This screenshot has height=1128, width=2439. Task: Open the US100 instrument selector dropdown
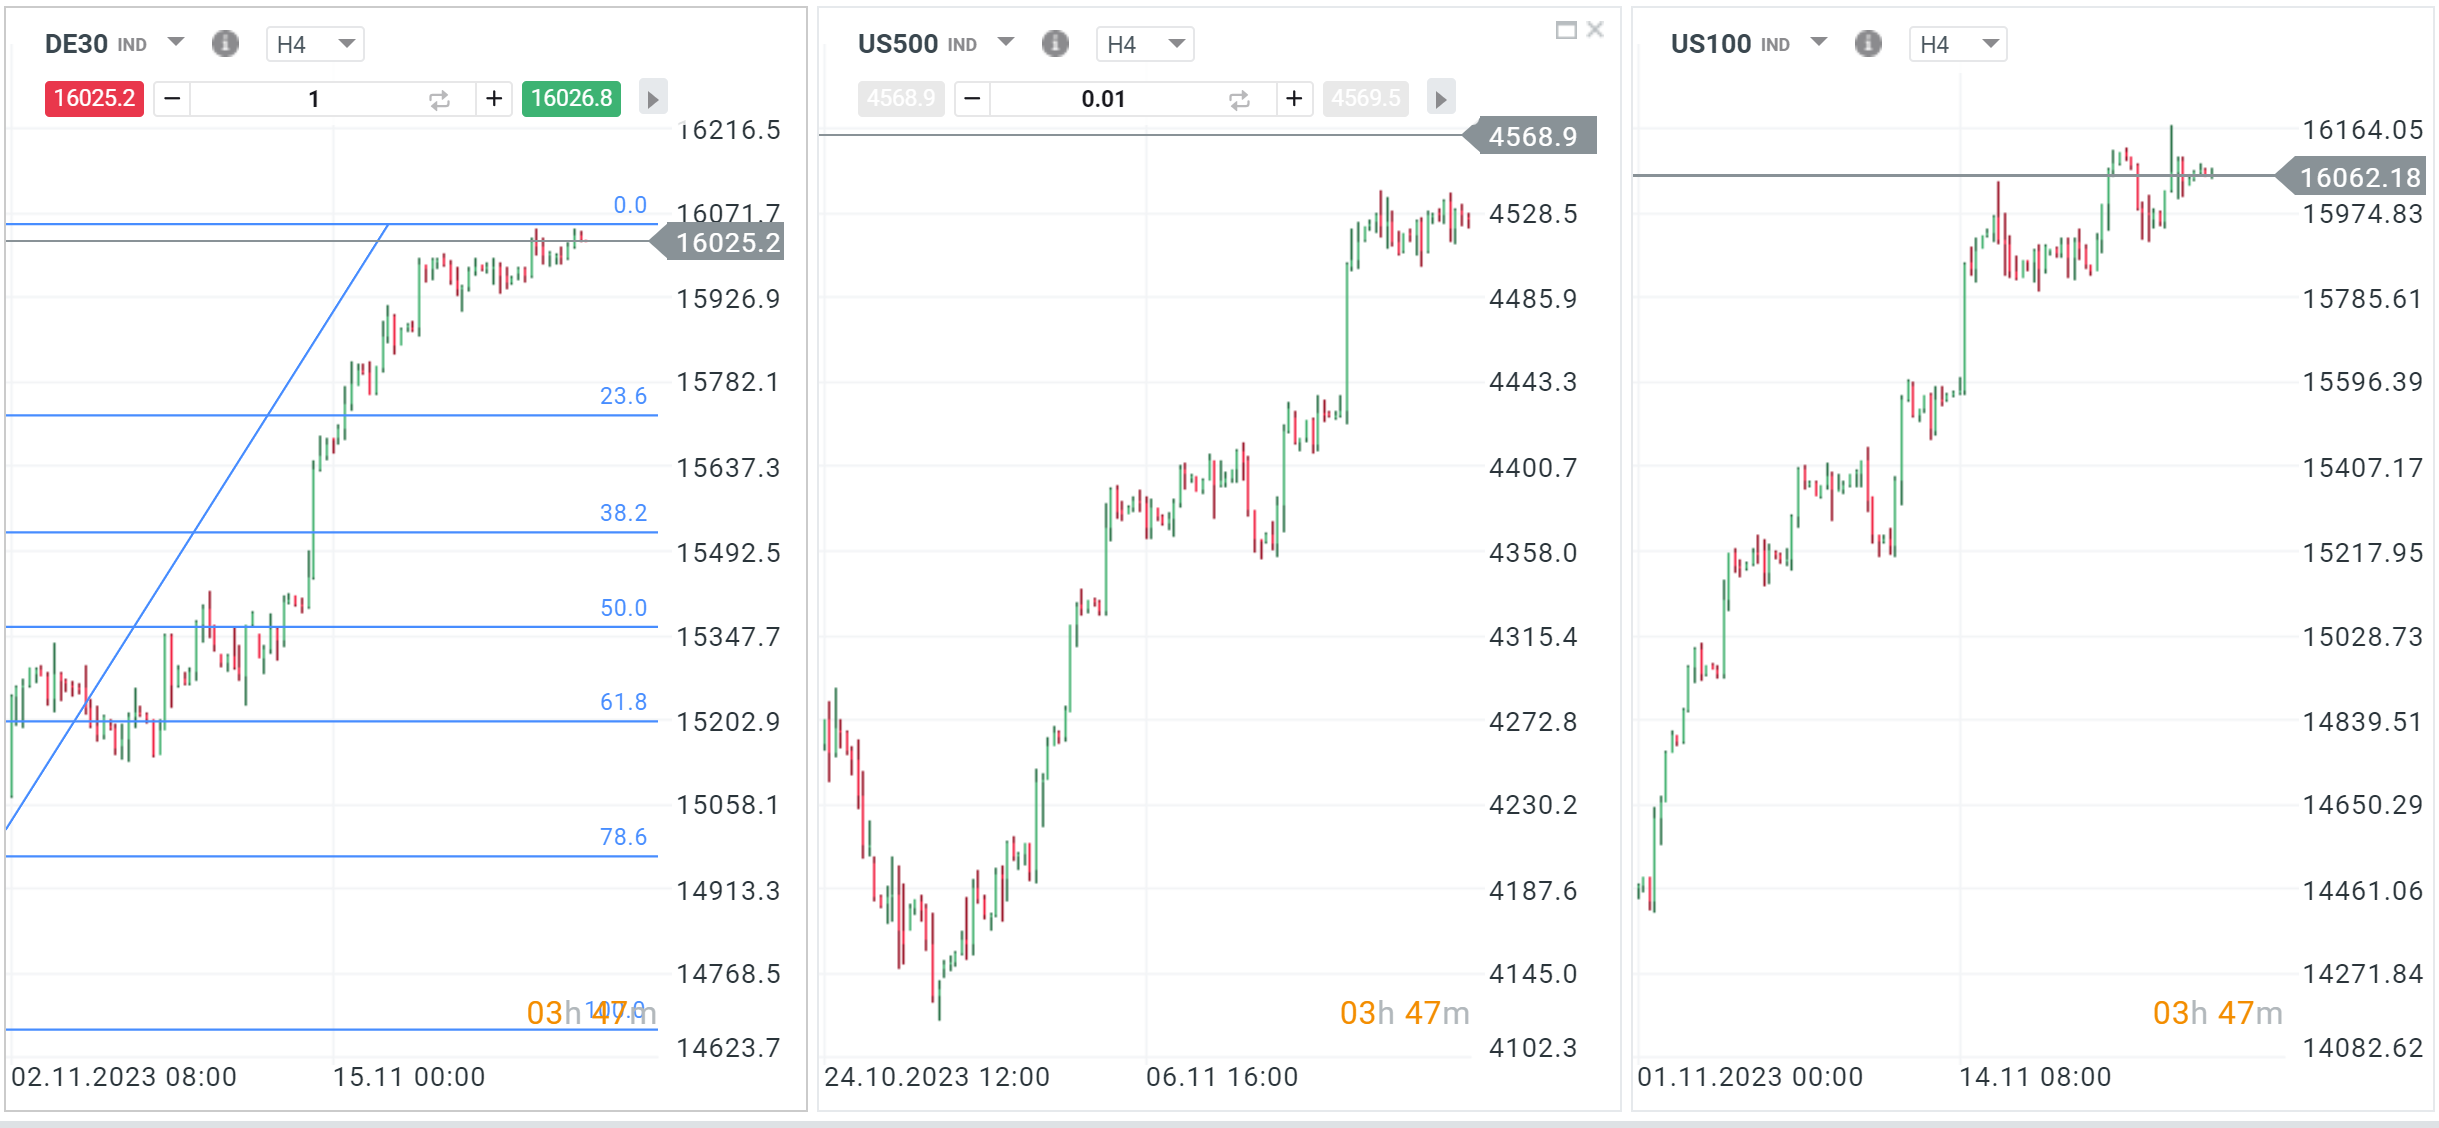click(x=1818, y=43)
